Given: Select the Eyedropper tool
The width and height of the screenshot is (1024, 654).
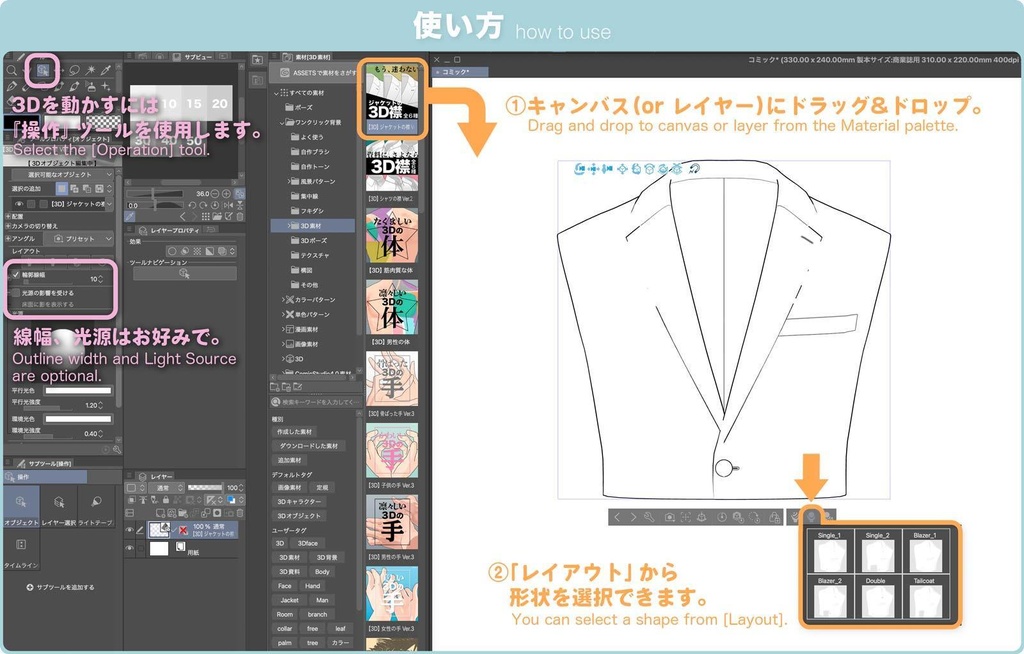Looking at the screenshot, I should pos(106,70).
